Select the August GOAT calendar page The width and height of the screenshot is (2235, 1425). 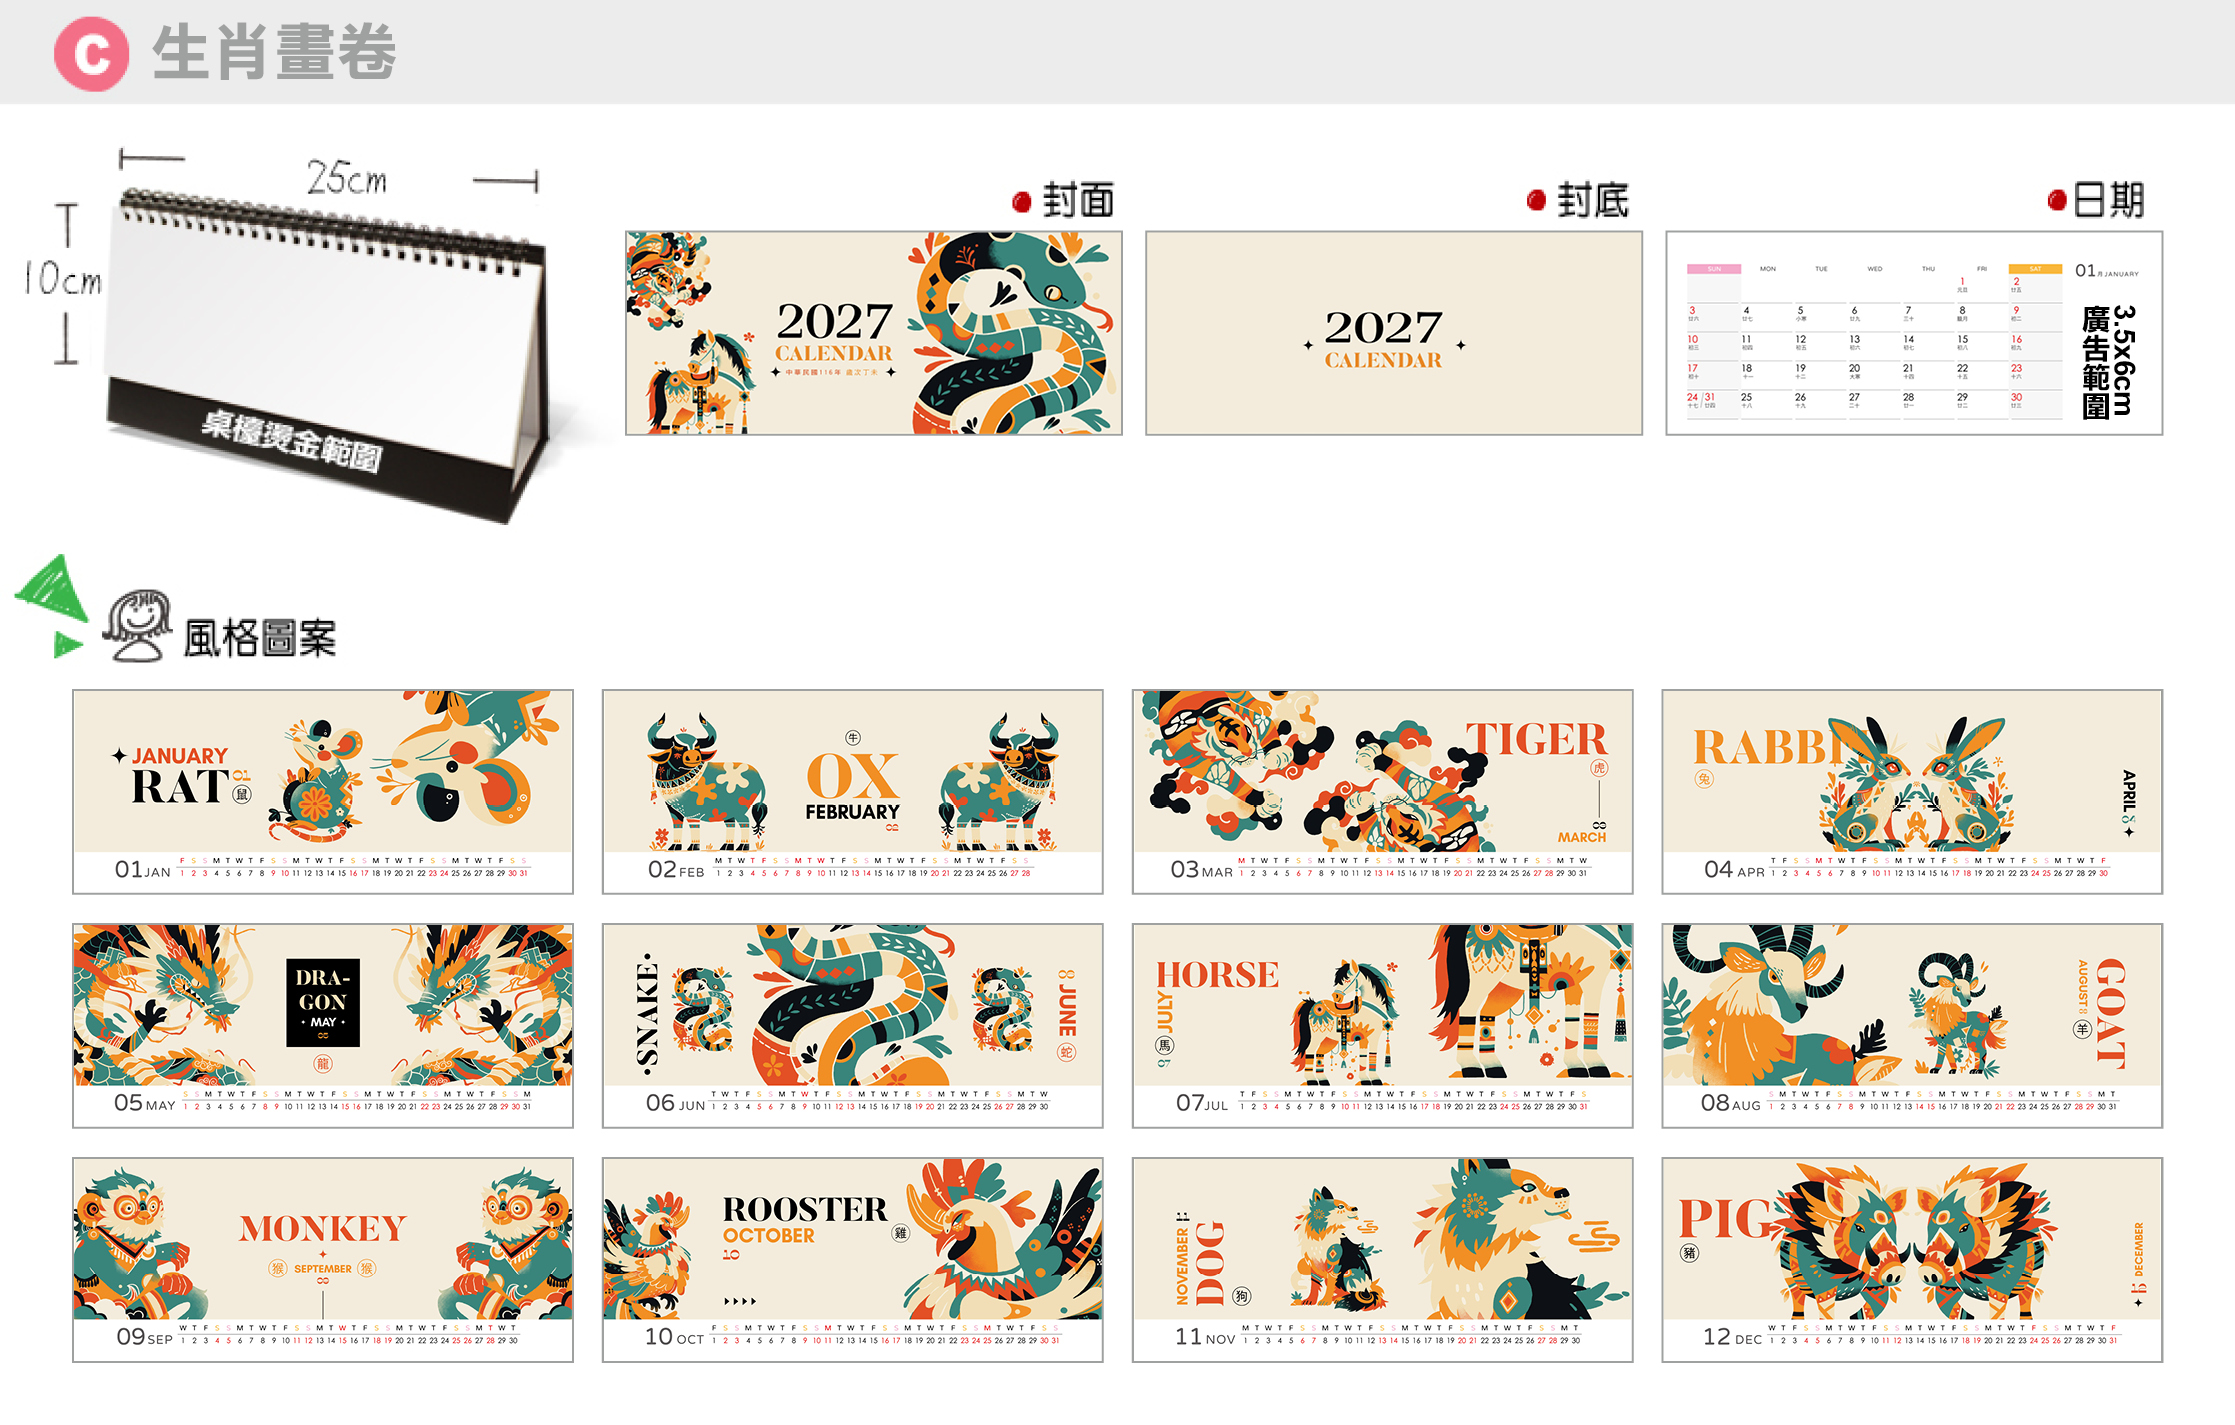tap(1913, 1025)
